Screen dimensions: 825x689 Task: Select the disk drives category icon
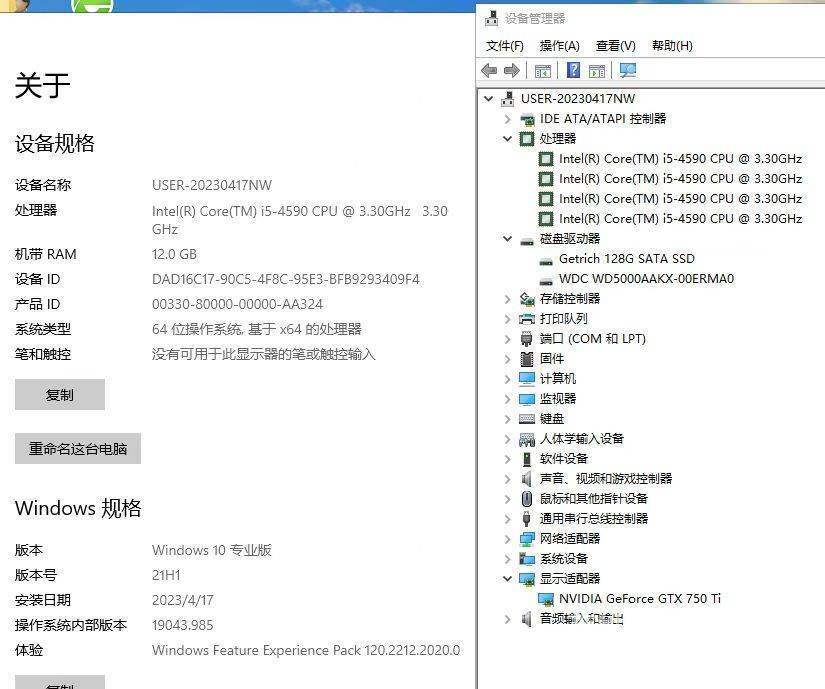[x=527, y=240]
